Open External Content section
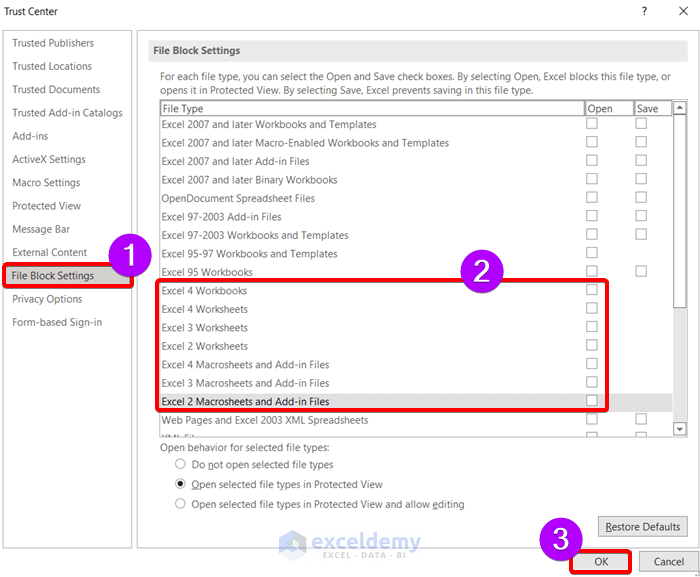 [x=50, y=252]
